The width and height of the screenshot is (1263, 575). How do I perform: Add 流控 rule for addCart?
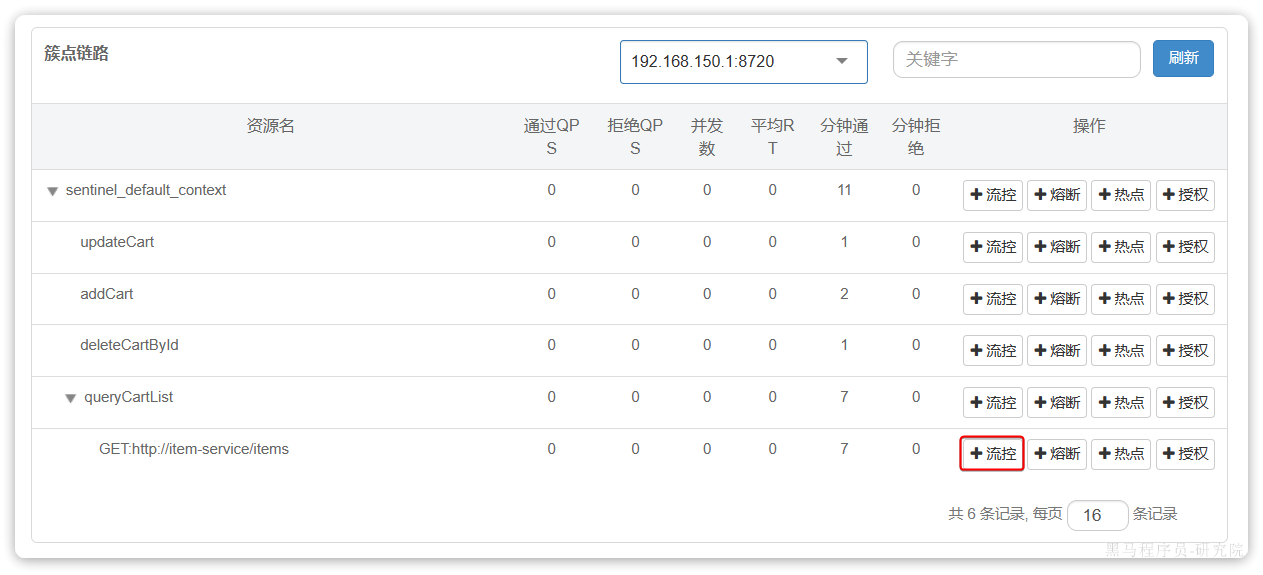[992, 299]
